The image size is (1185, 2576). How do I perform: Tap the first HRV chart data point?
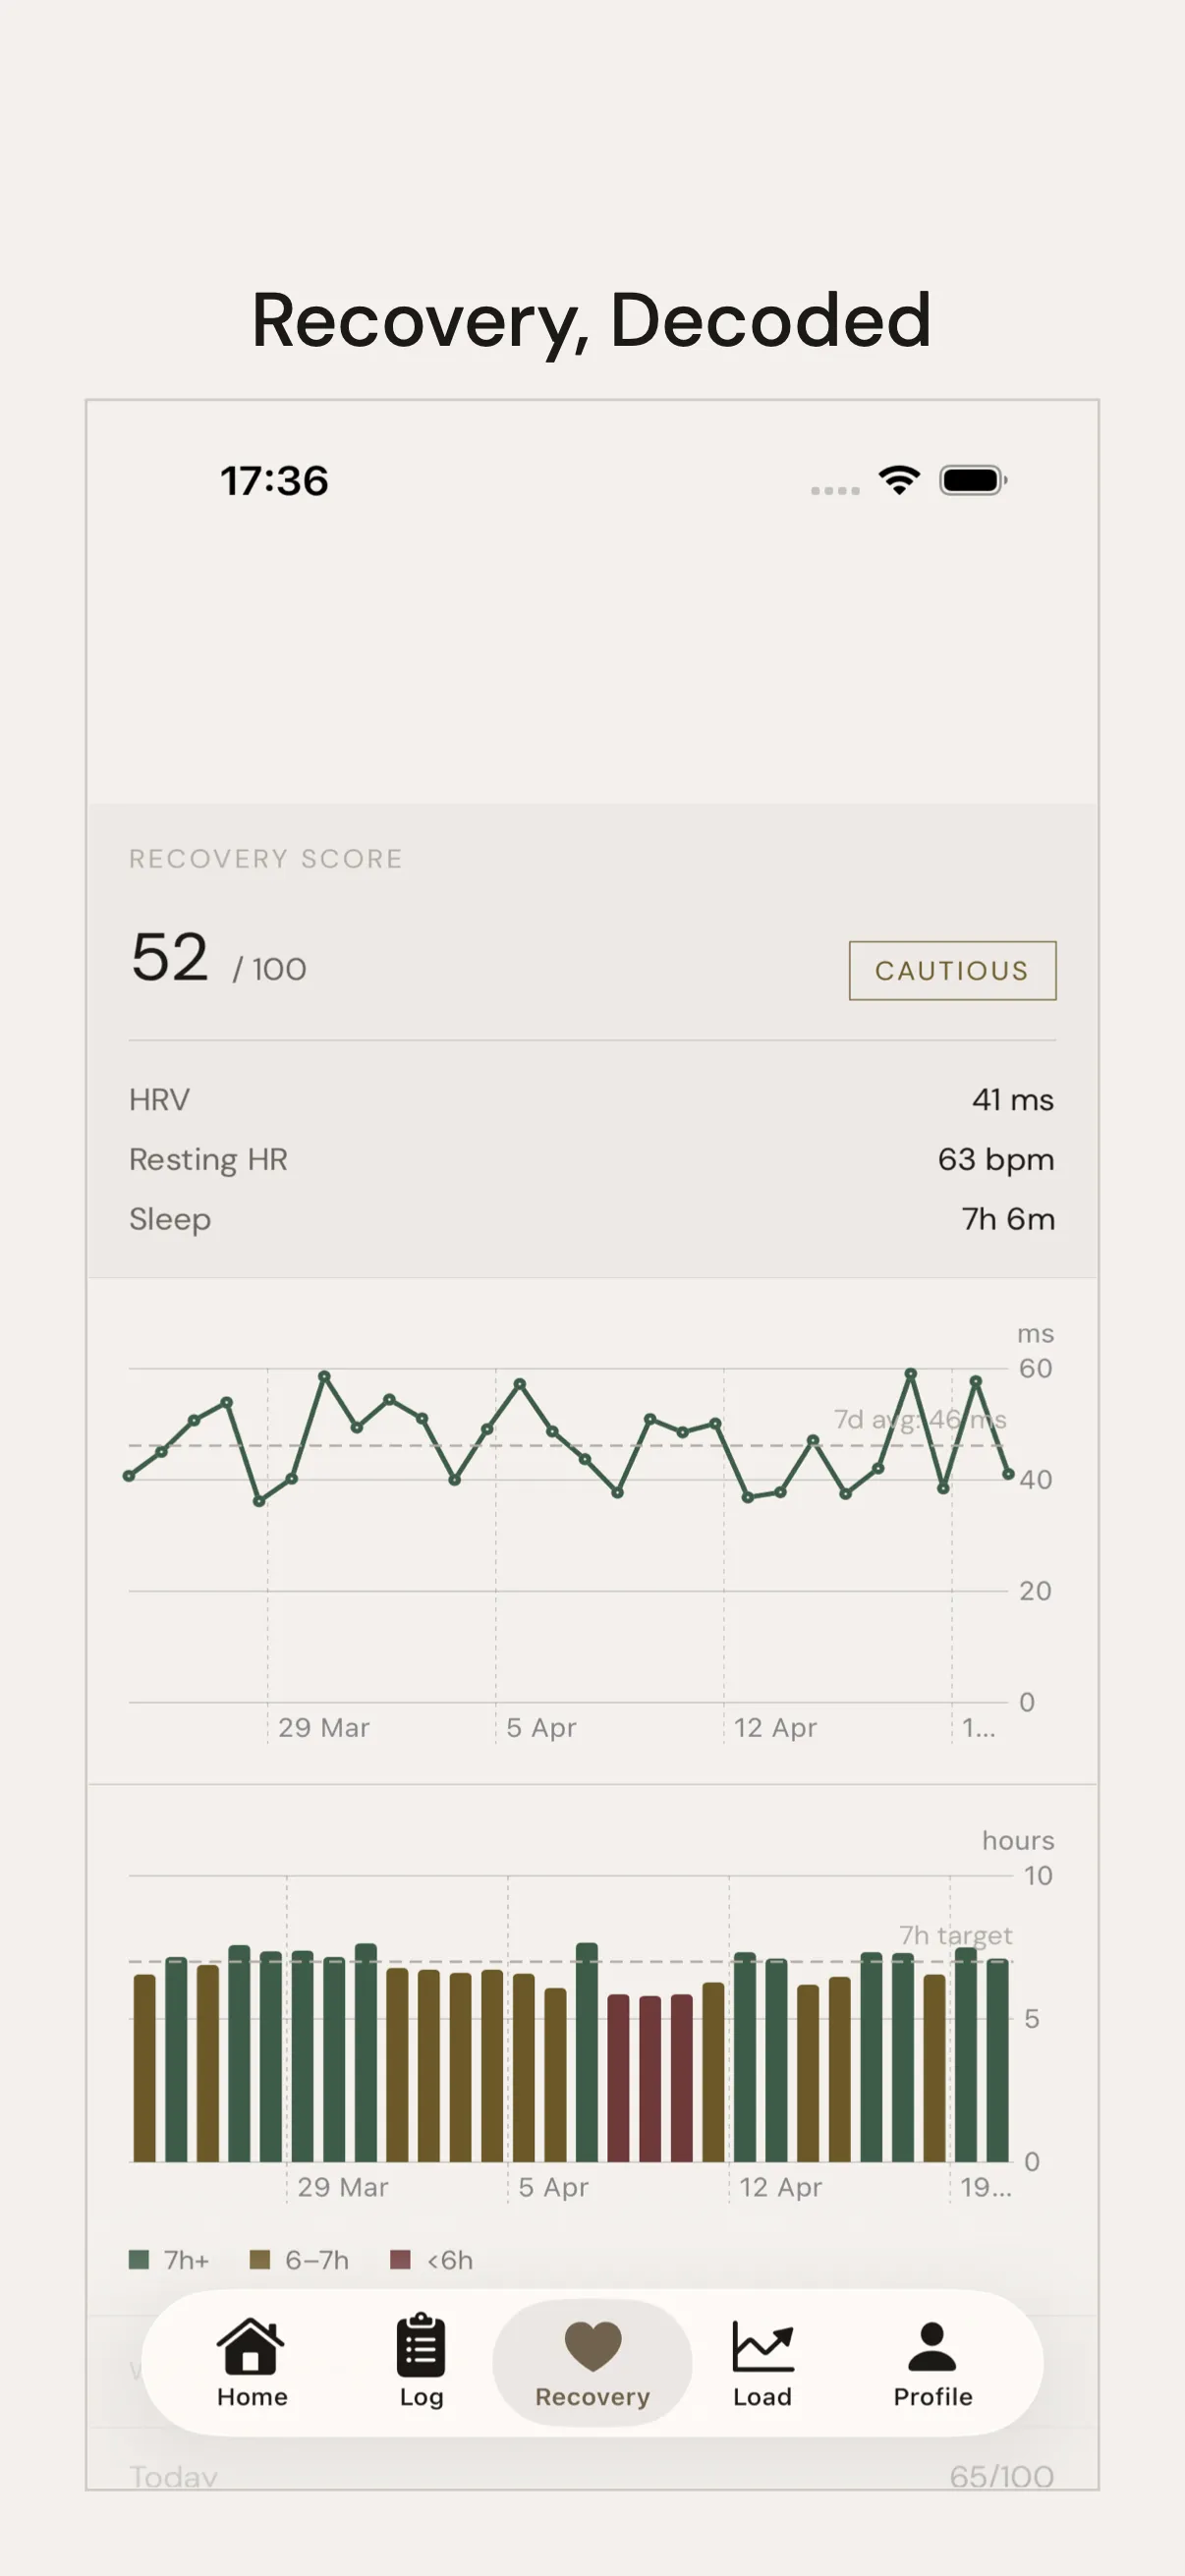point(129,1476)
